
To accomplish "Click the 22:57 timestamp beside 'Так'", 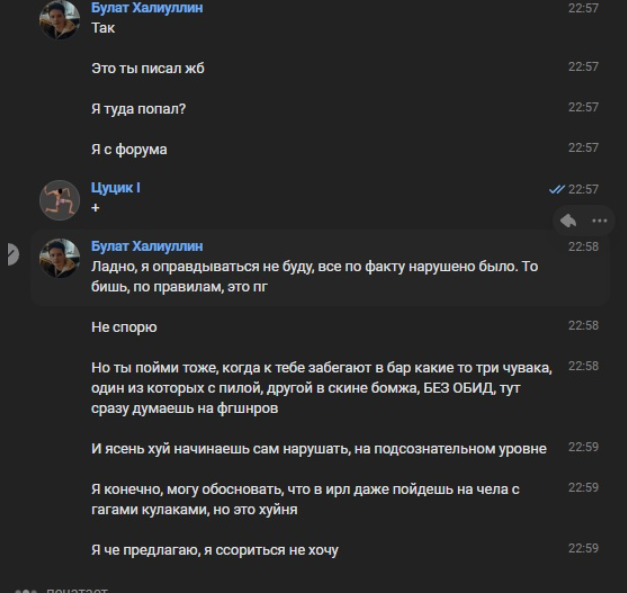I will (583, 8).
